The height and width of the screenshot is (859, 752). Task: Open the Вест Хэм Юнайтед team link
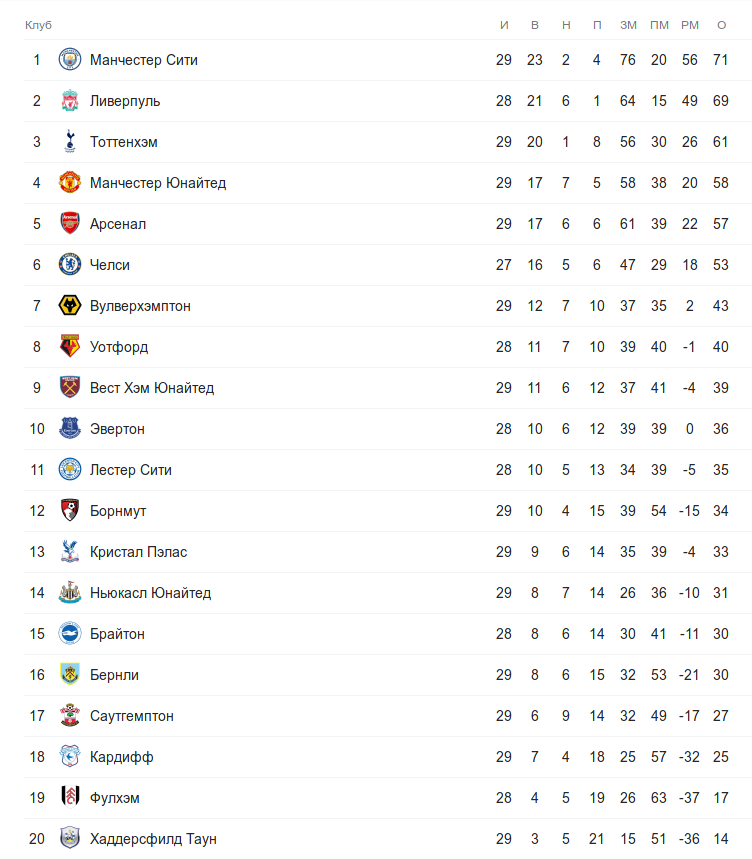[152, 388]
